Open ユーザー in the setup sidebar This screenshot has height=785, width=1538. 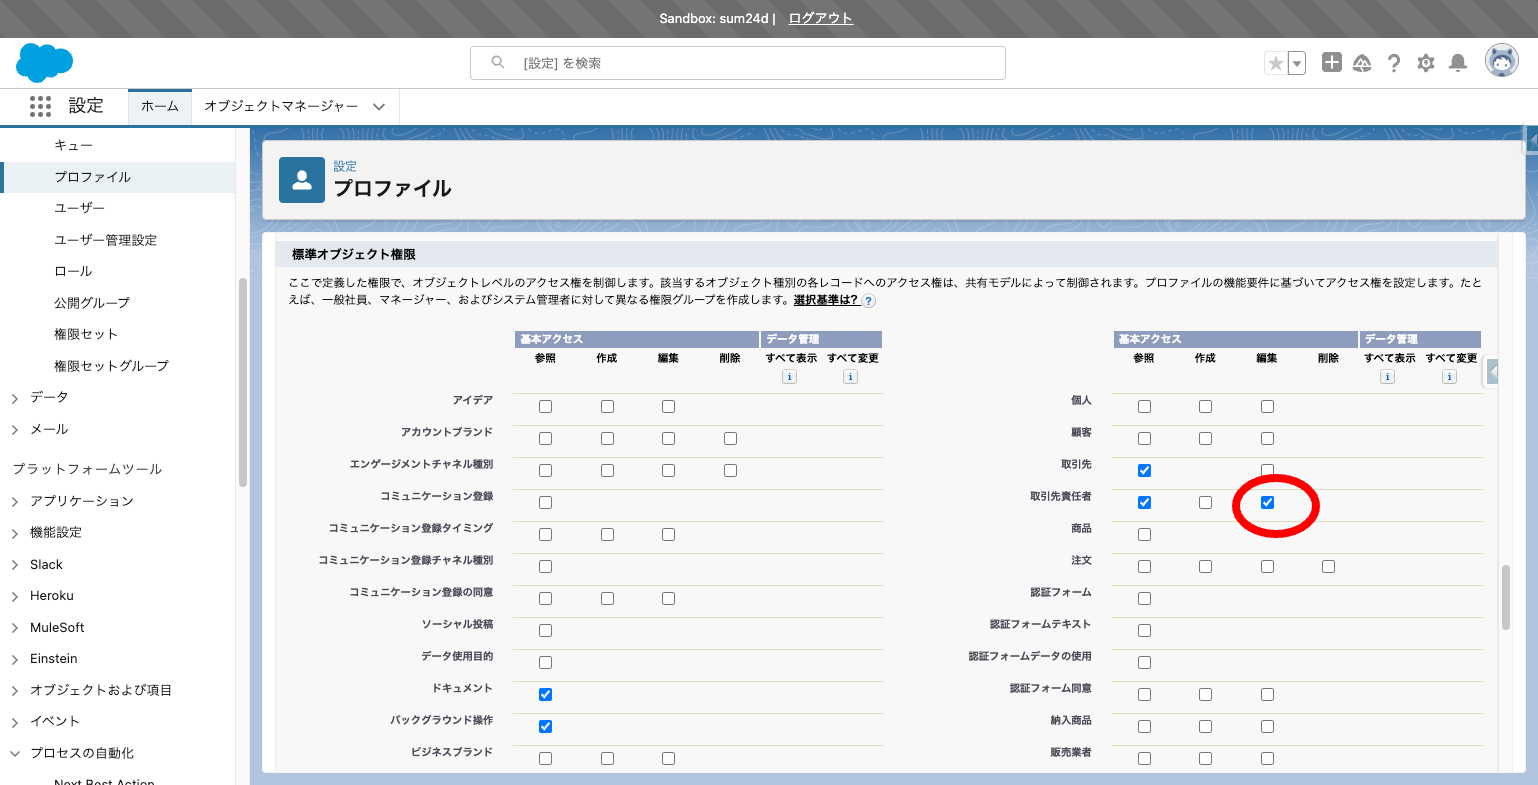[80, 208]
